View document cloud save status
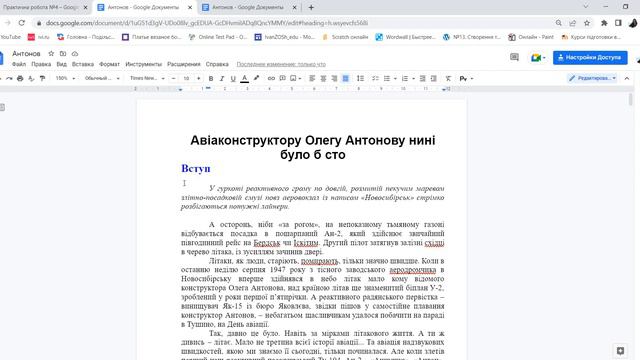 (x=75, y=53)
